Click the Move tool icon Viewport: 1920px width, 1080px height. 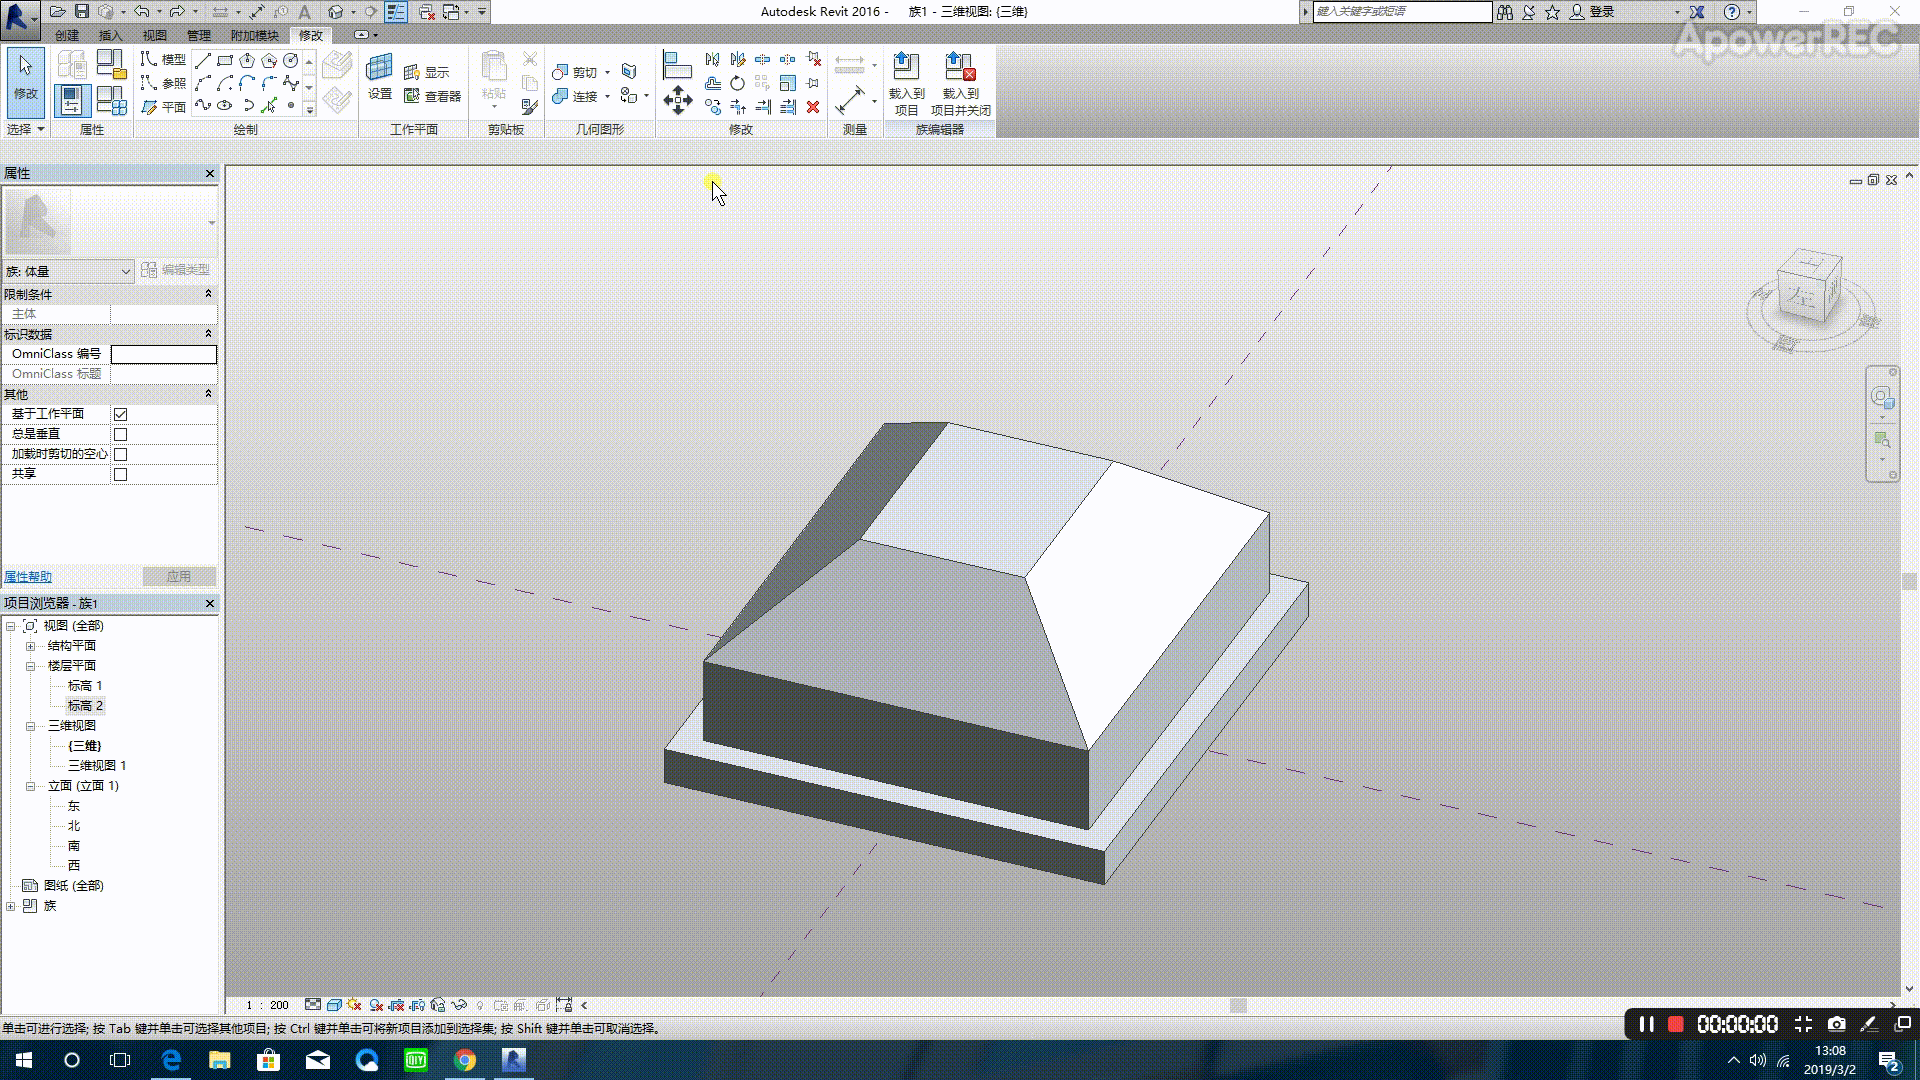[x=678, y=100]
